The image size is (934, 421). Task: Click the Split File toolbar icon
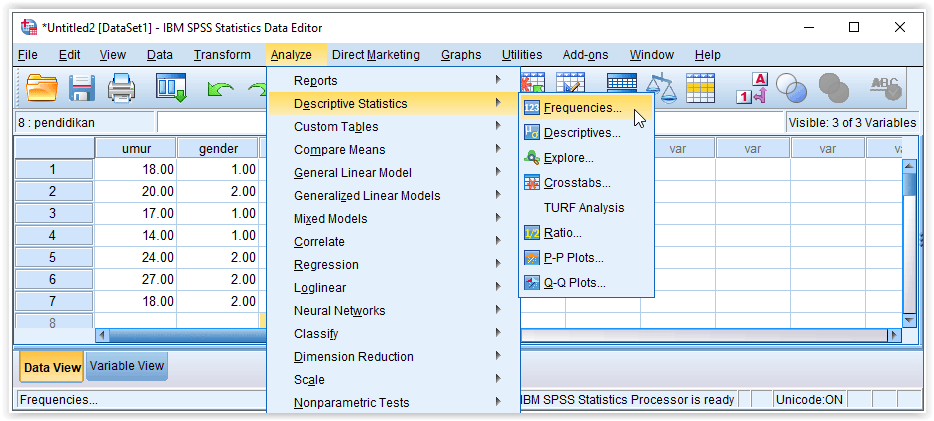pyautogui.click(x=622, y=83)
